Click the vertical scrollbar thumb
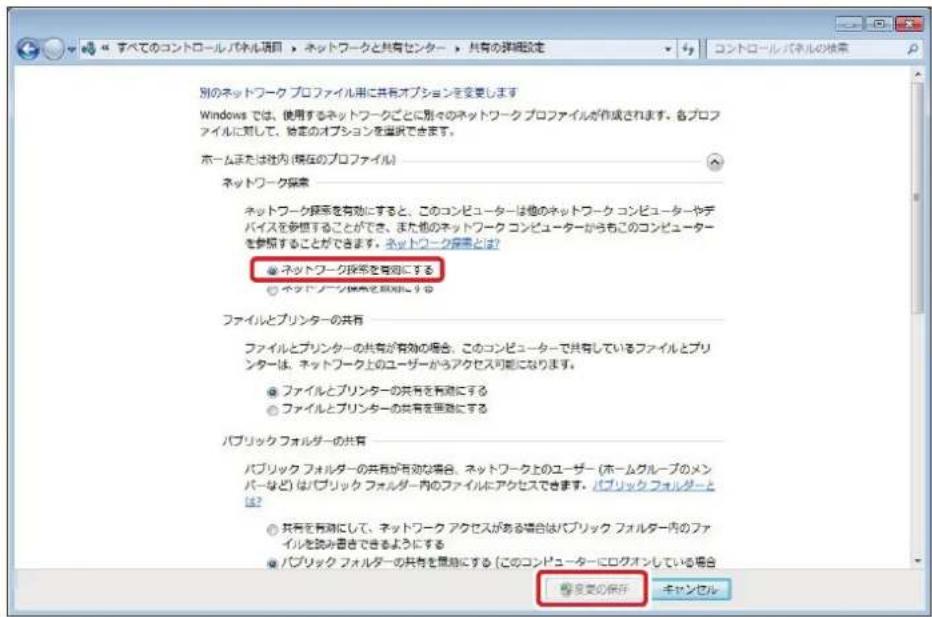This screenshot has height=617, width=932. (x=917, y=196)
